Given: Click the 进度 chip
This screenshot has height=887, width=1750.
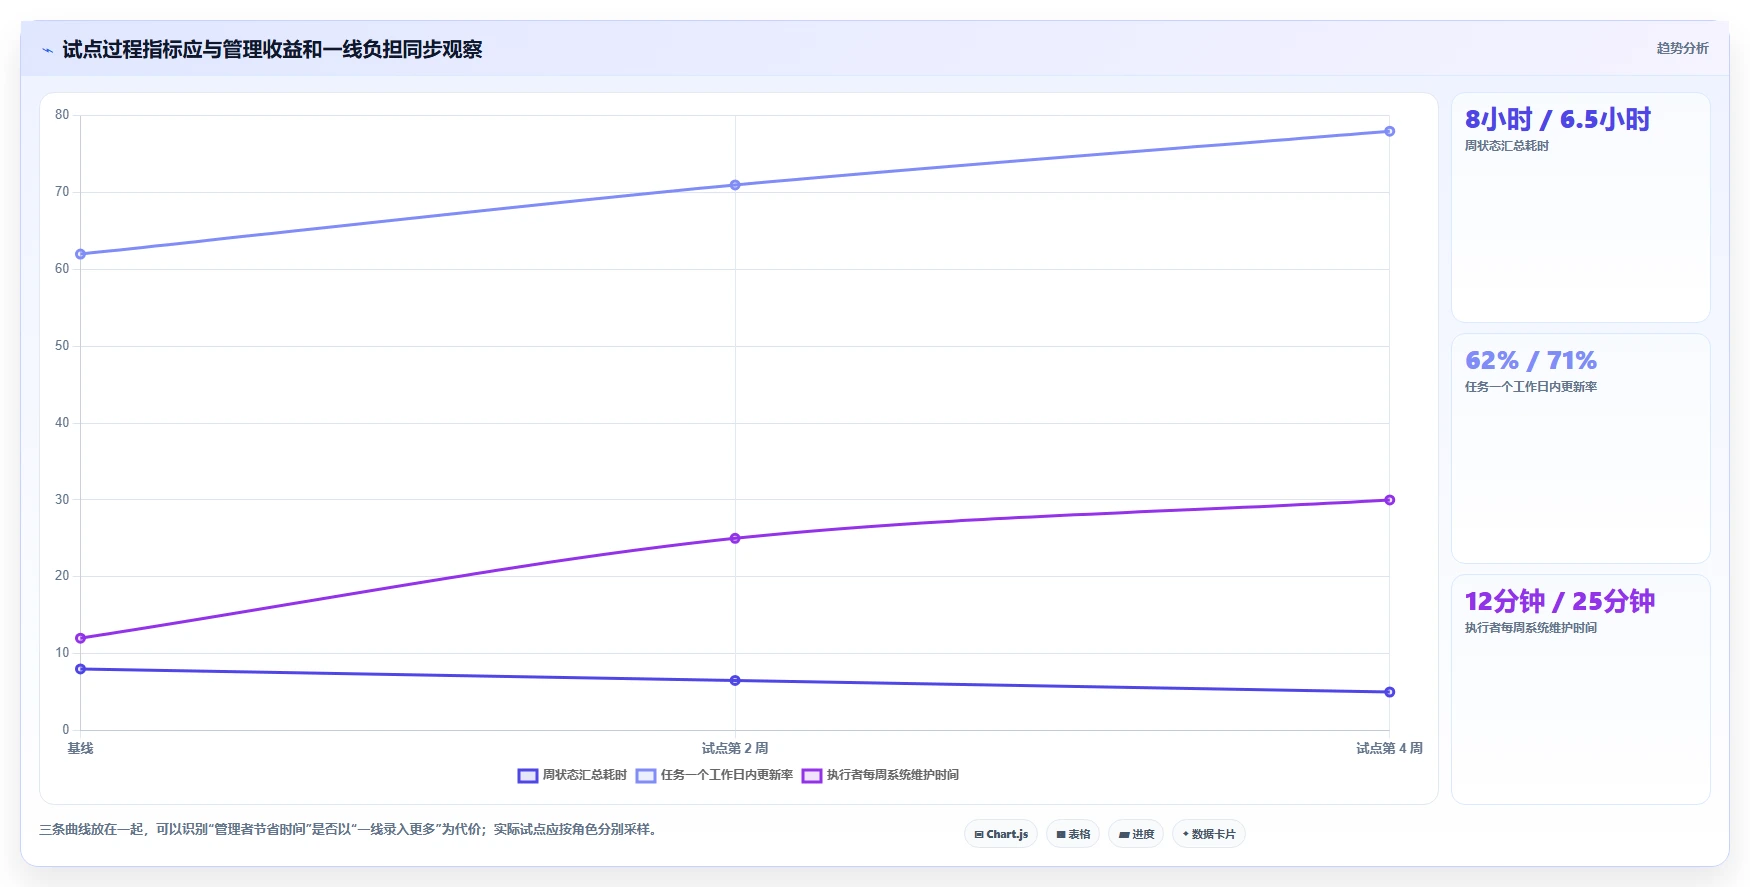Looking at the screenshot, I should pyautogui.click(x=1136, y=834).
